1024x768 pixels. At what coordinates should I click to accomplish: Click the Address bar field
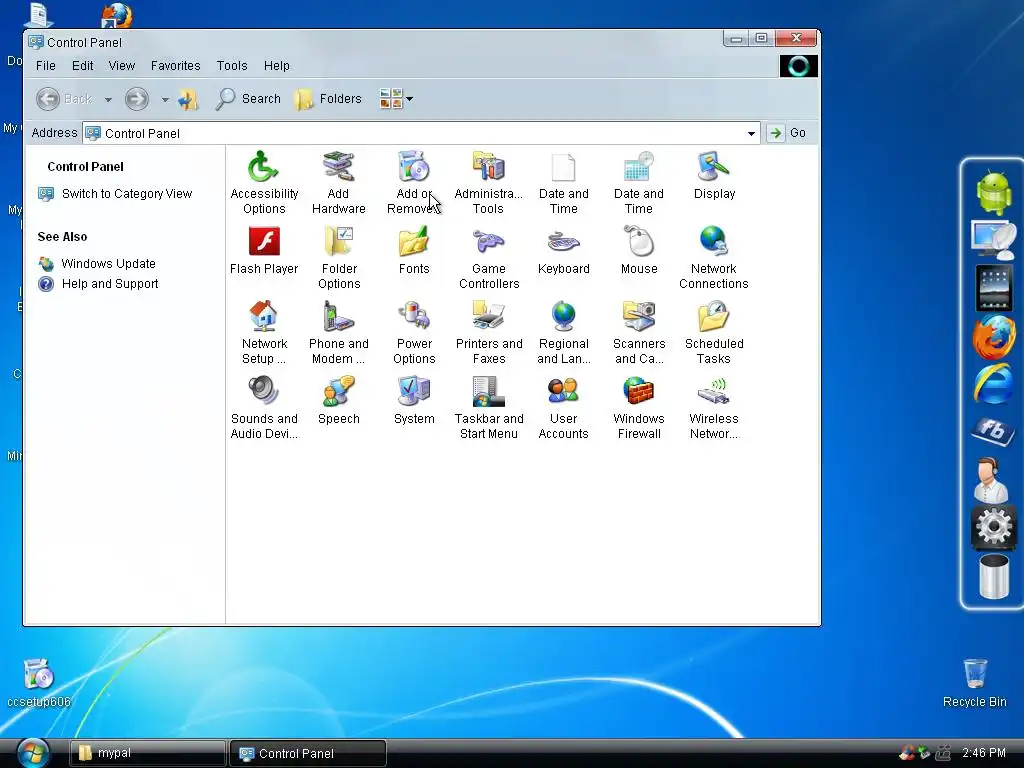pyautogui.click(x=421, y=133)
